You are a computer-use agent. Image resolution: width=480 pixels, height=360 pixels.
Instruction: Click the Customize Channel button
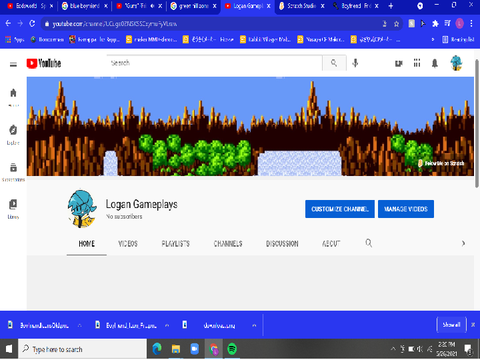tap(340, 209)
